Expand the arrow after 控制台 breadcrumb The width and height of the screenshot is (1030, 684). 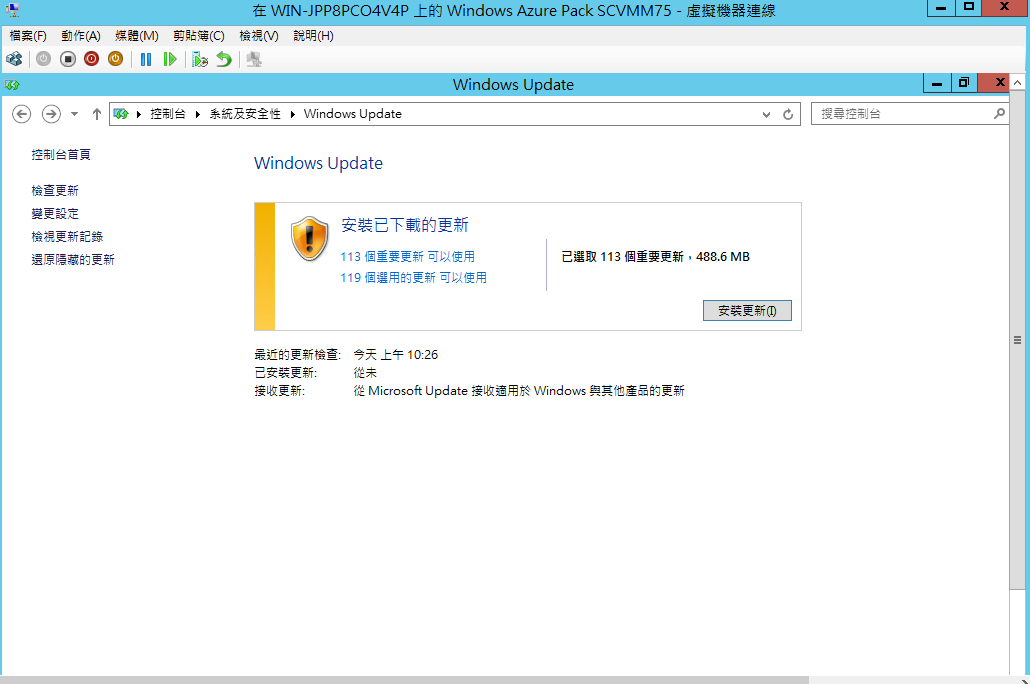tap(197, 114)
